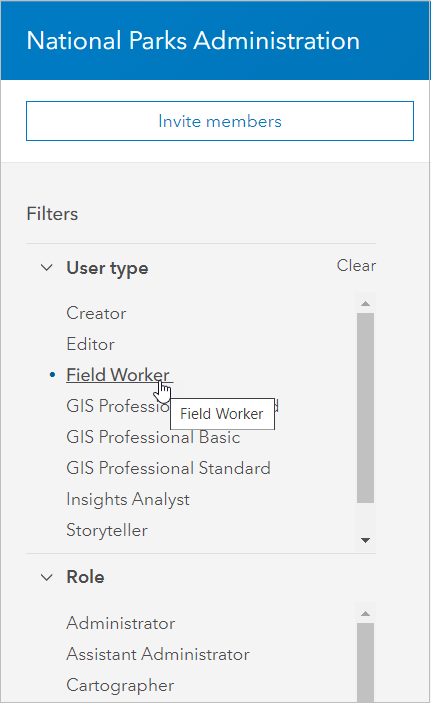Open the Invite members dialog
431x703 pixels.
tap(220, 121)
